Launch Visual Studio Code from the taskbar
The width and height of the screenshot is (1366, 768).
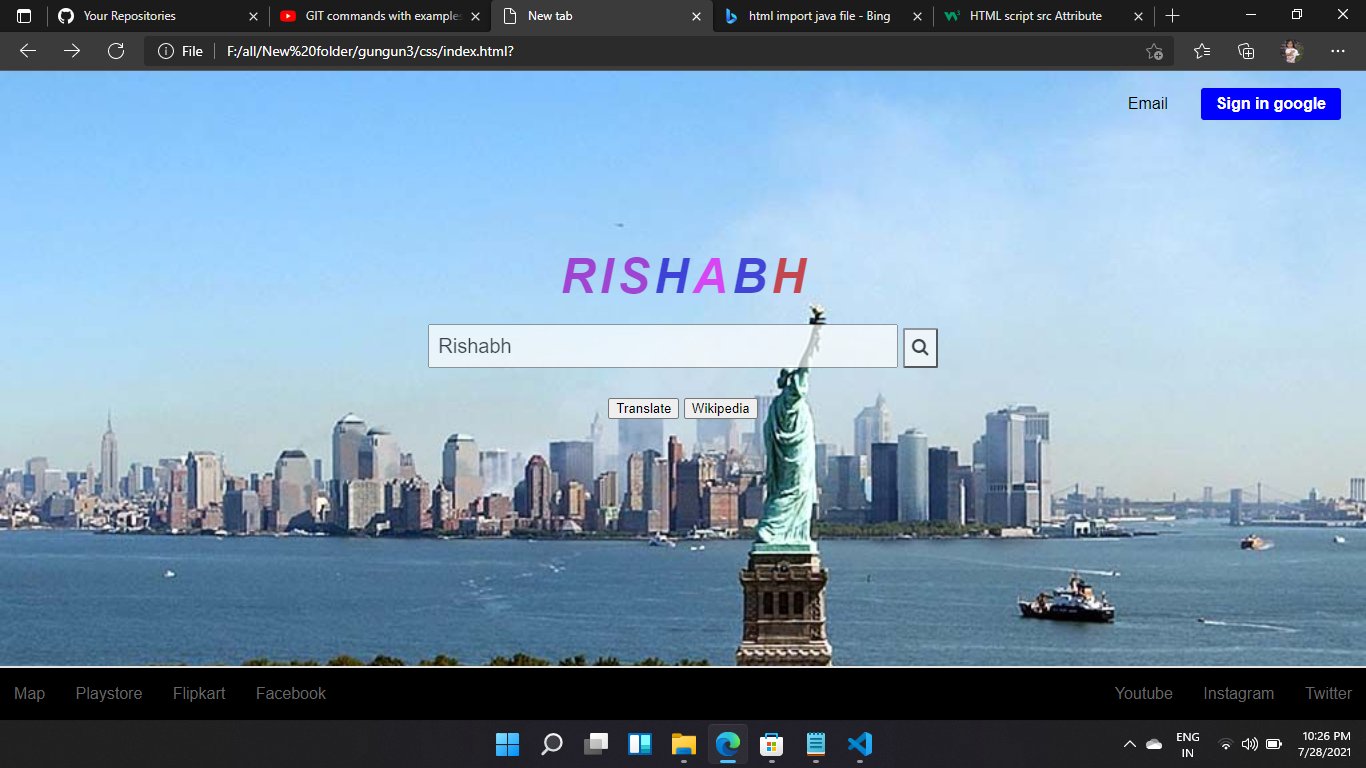859,744
